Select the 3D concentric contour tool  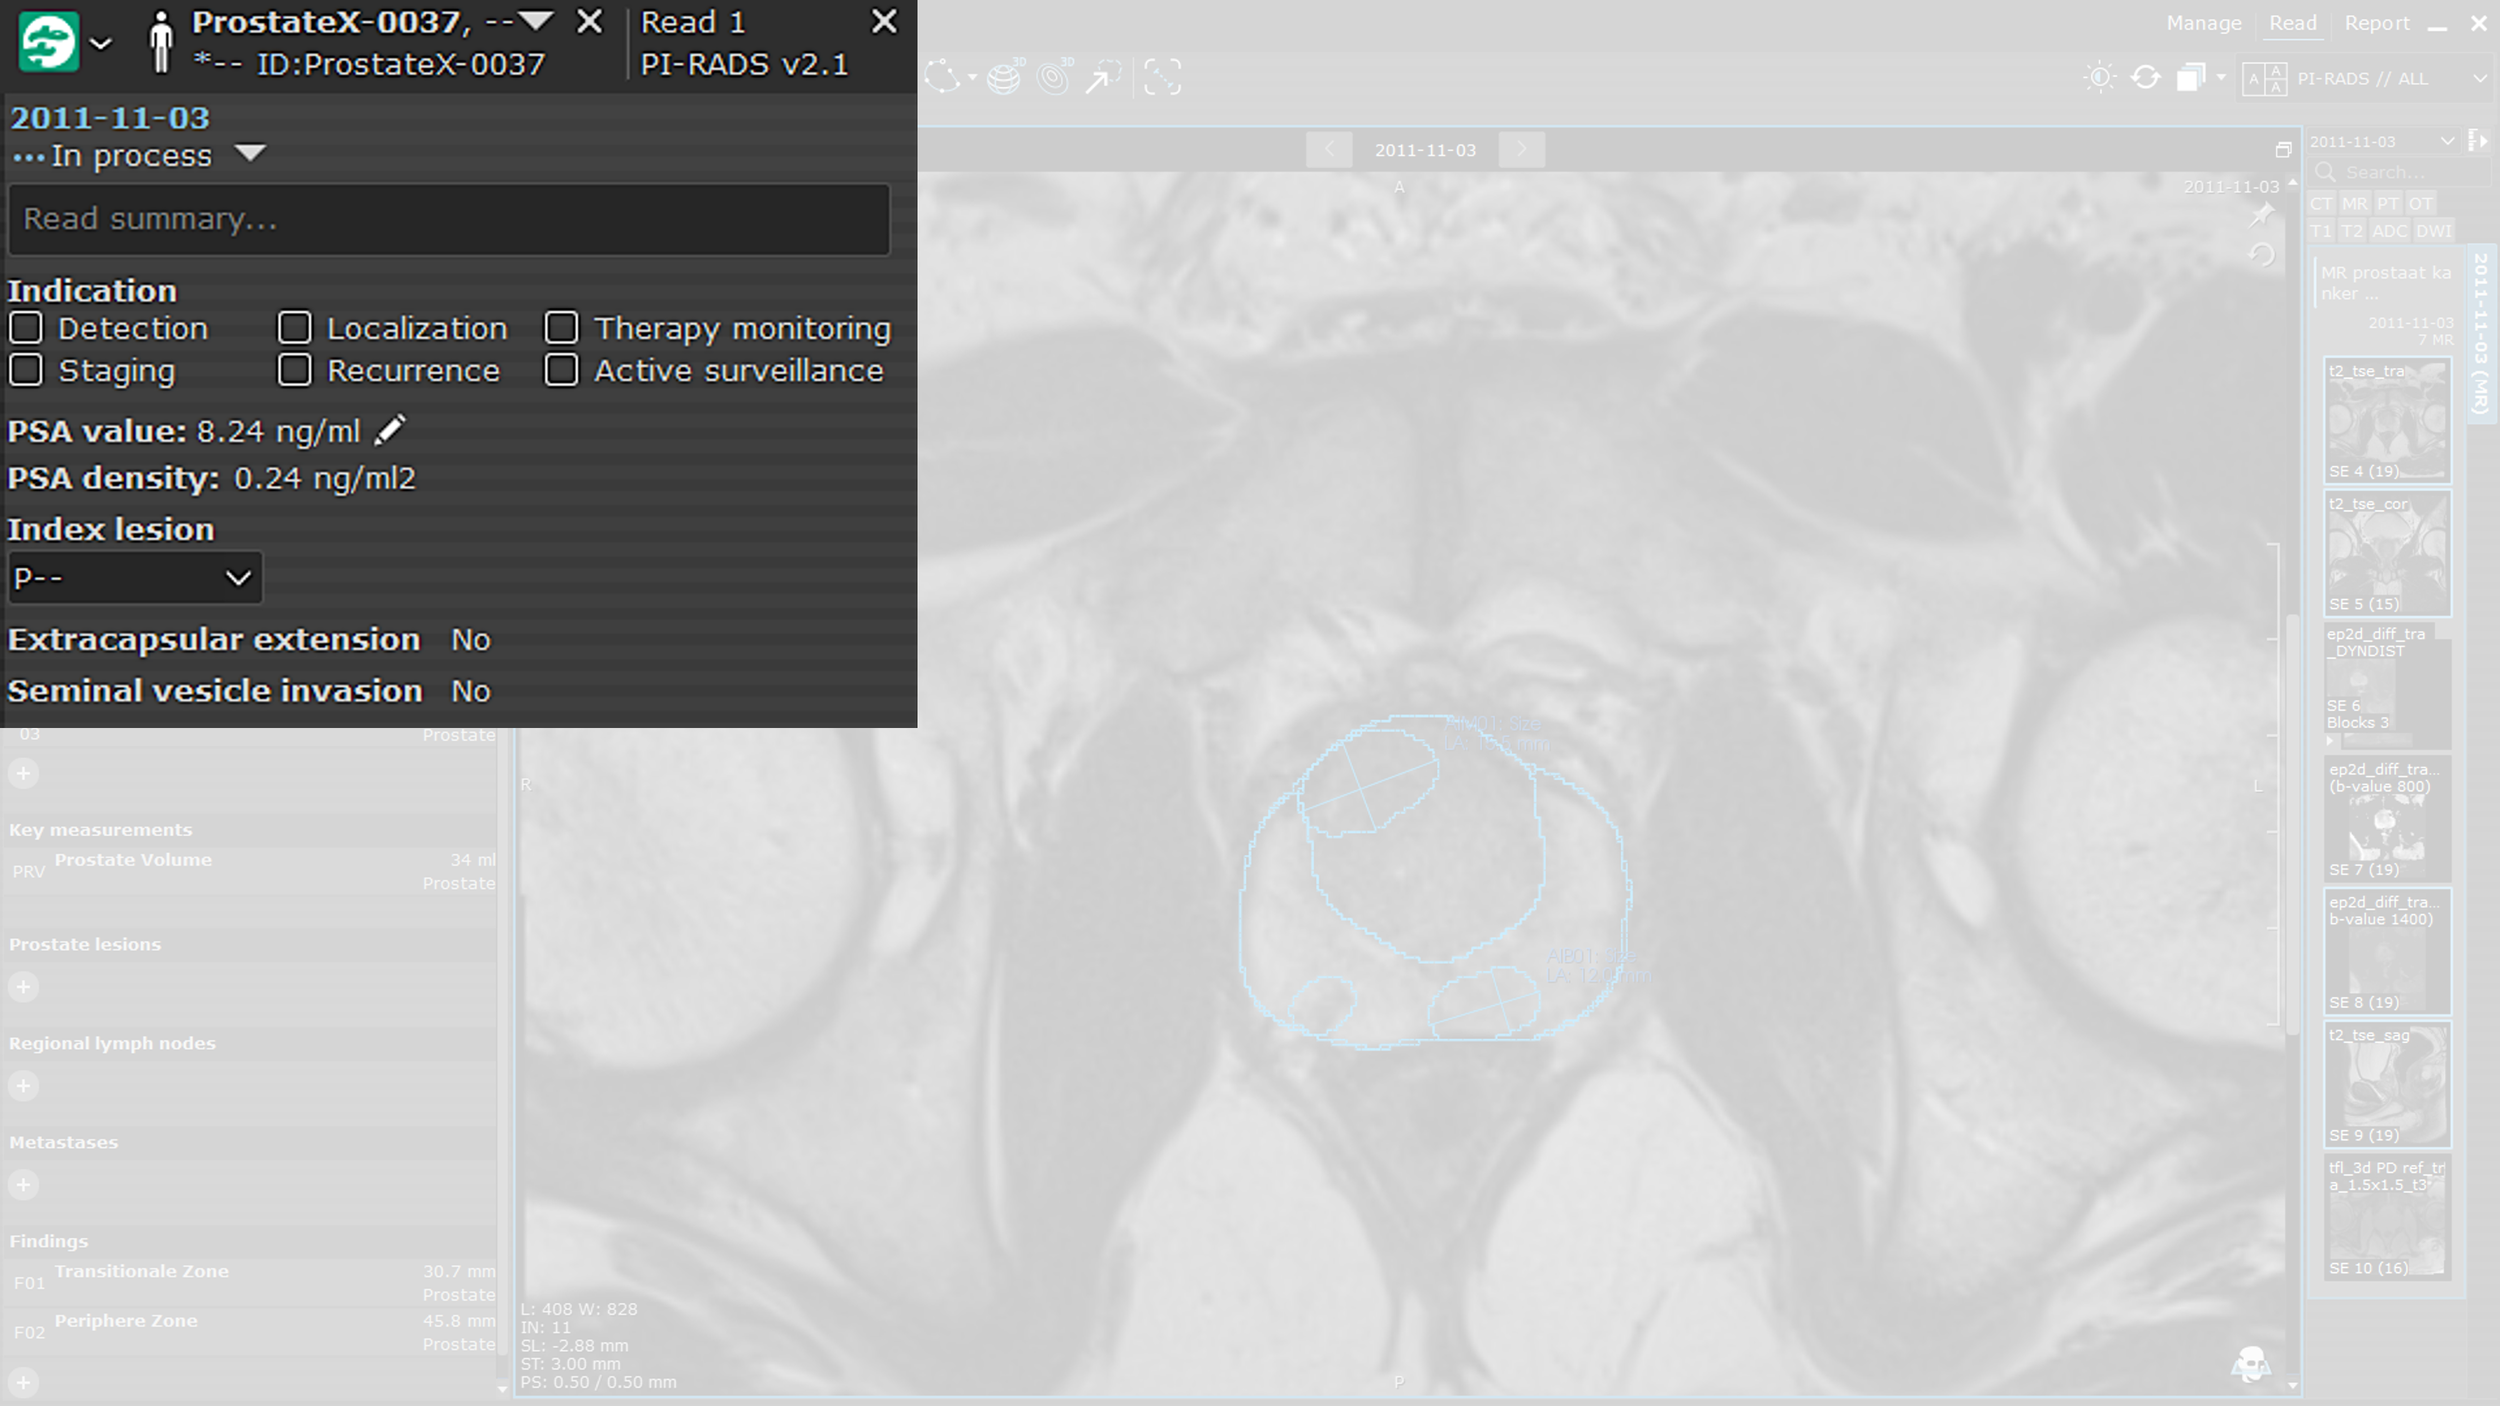[x=1054, y=77]
